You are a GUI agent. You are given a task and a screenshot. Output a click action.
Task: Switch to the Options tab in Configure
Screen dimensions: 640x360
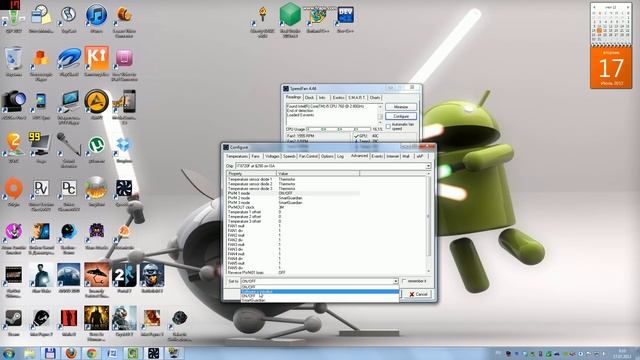click(x=327, y=156)
